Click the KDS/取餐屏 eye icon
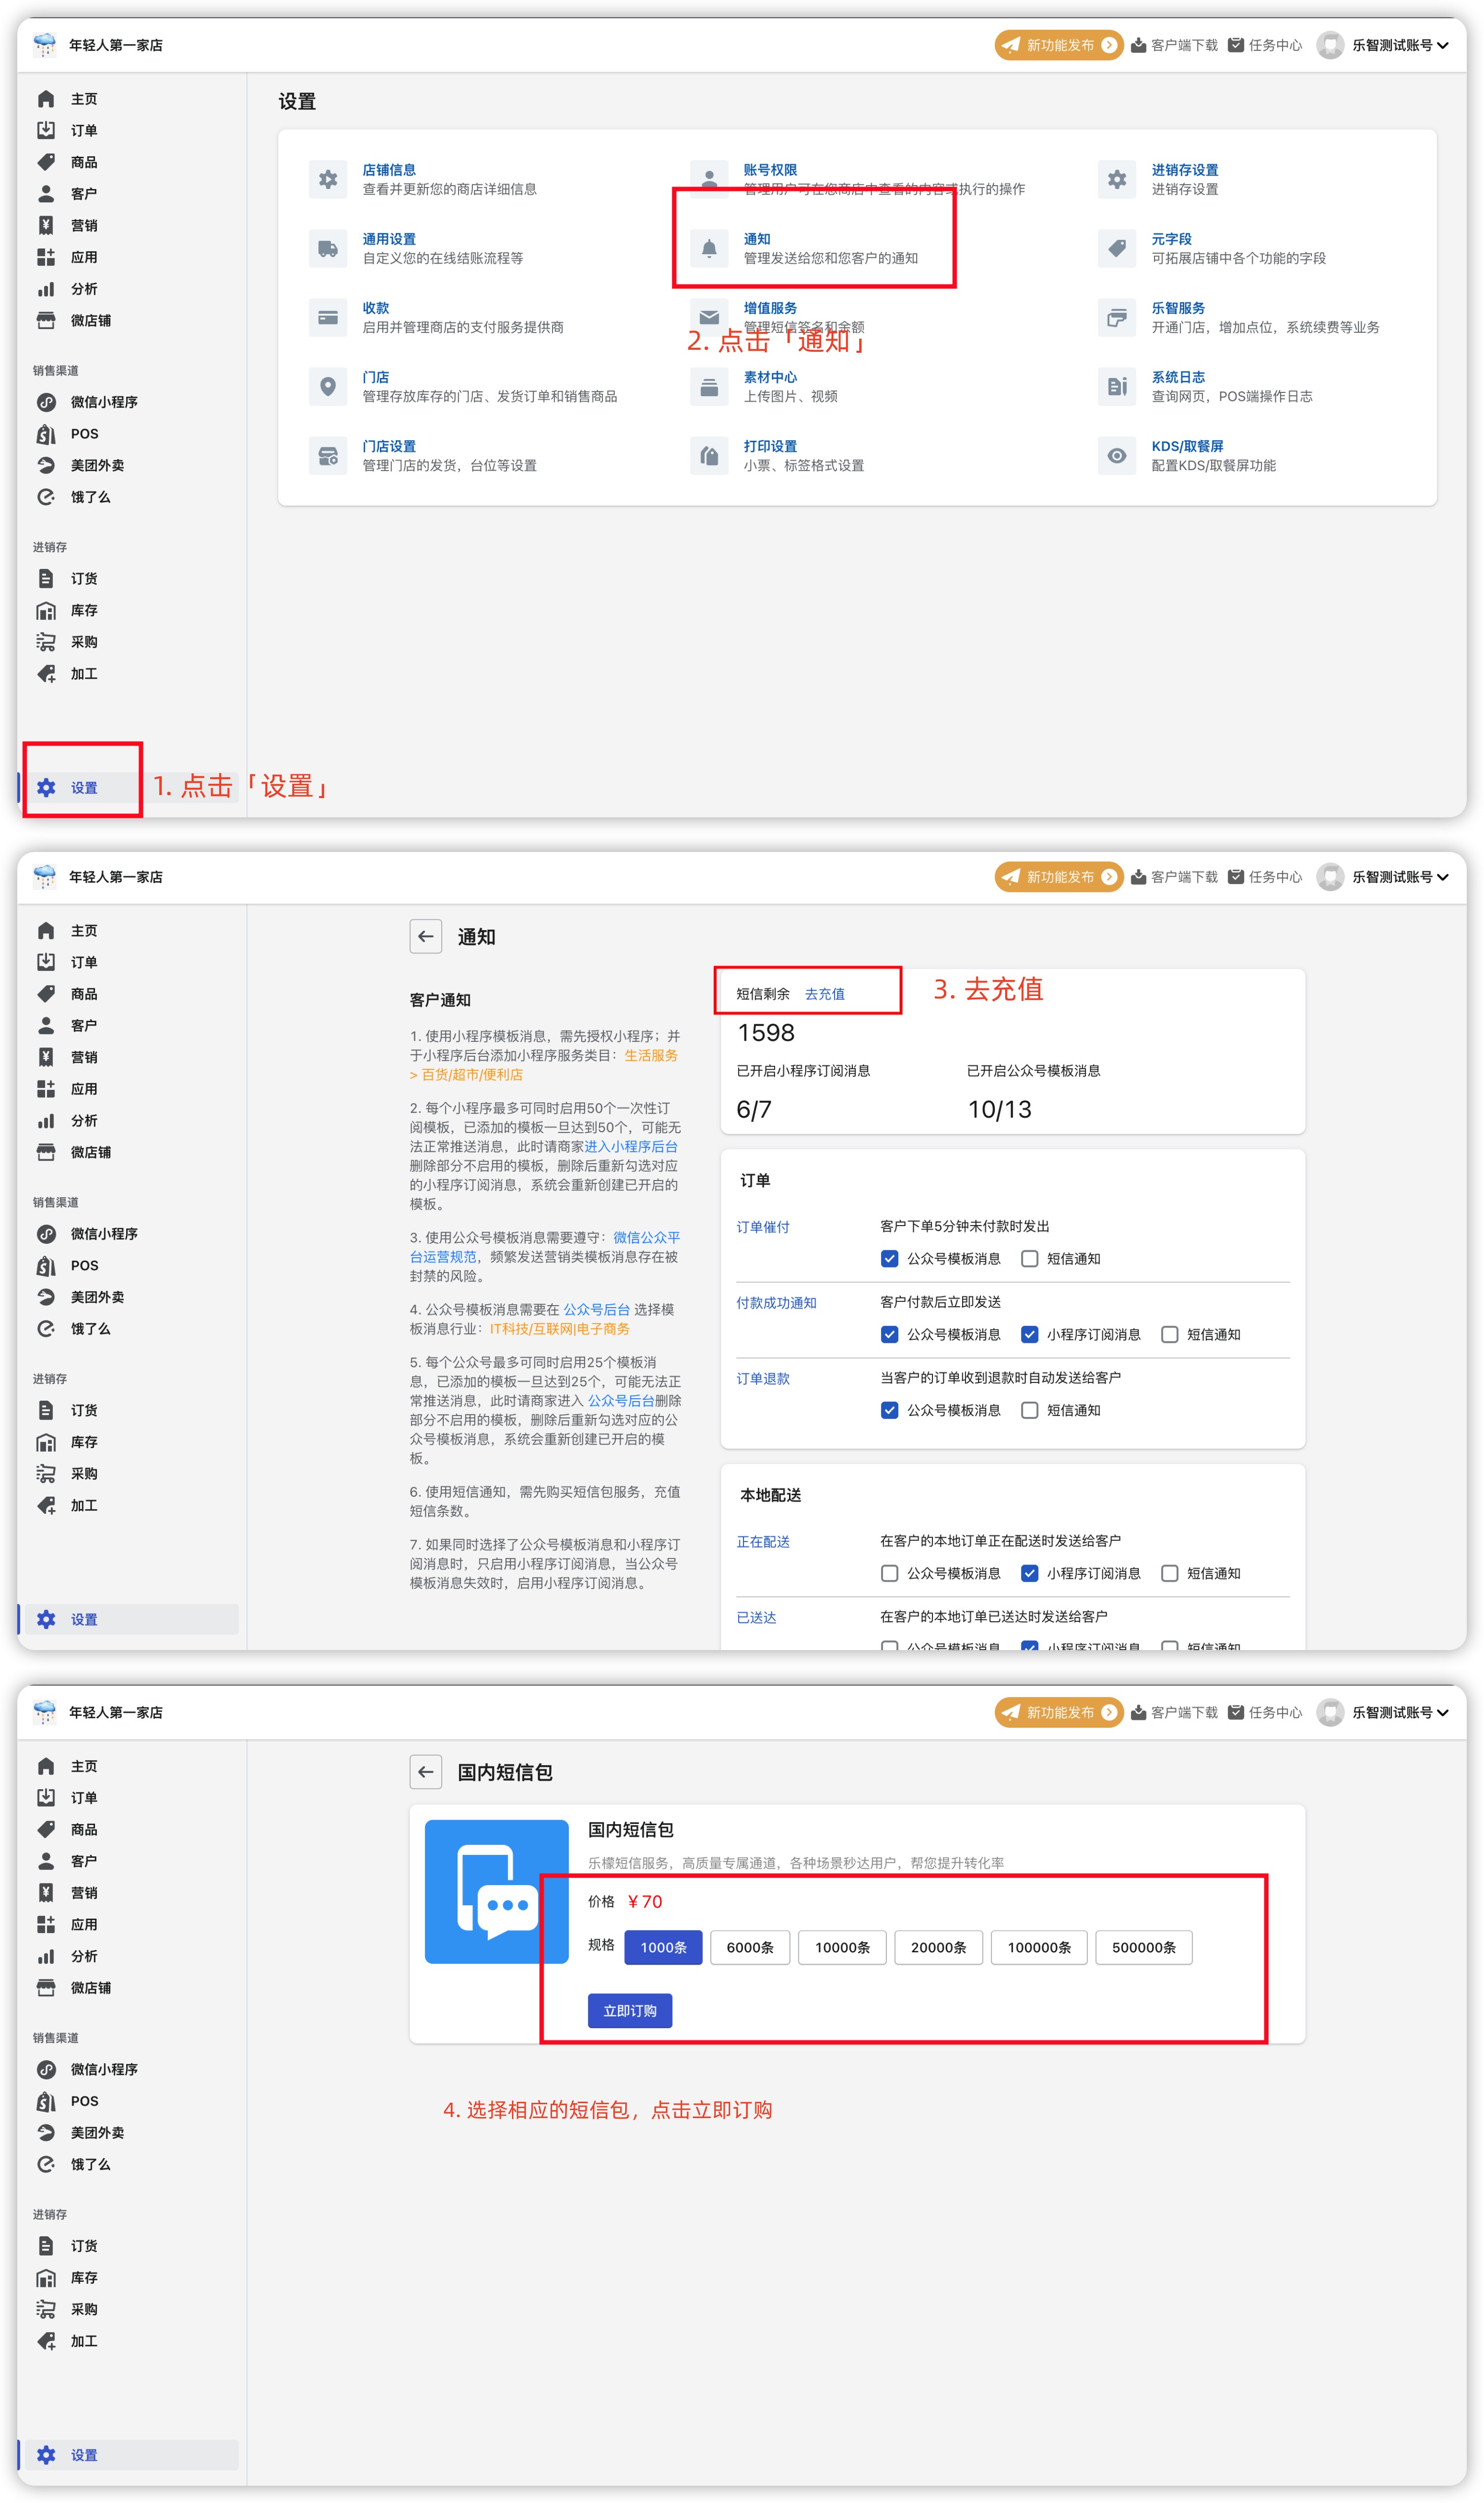Image resolution: width=1484 pixels, height=2503 pixels. (x=1117, y=455)
